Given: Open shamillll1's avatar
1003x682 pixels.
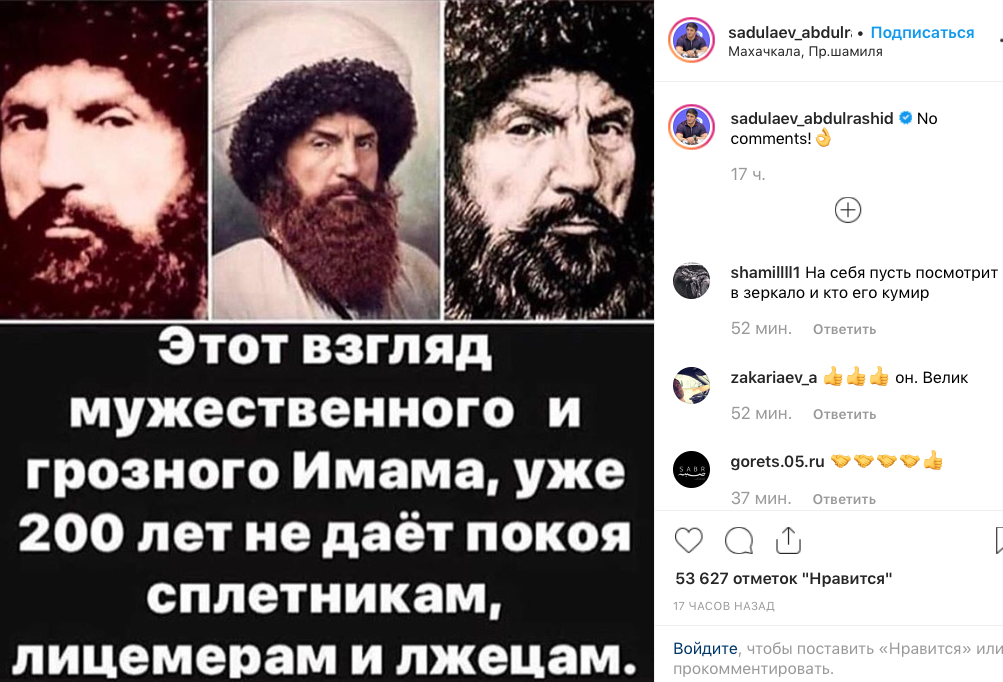Looking at the screenshot, I should (x=691, y=281).
